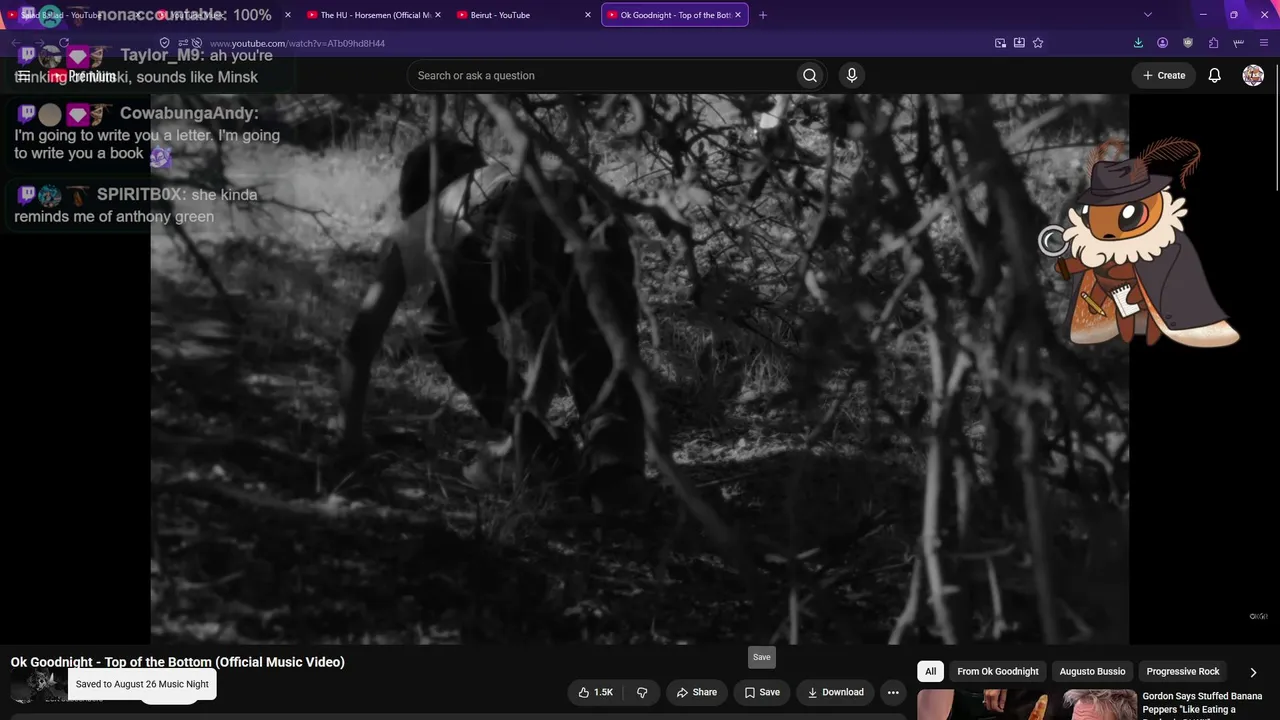Focus the Search or ask a question field
The width and height of the screenshot is (1280, 720).
point(601,75)
